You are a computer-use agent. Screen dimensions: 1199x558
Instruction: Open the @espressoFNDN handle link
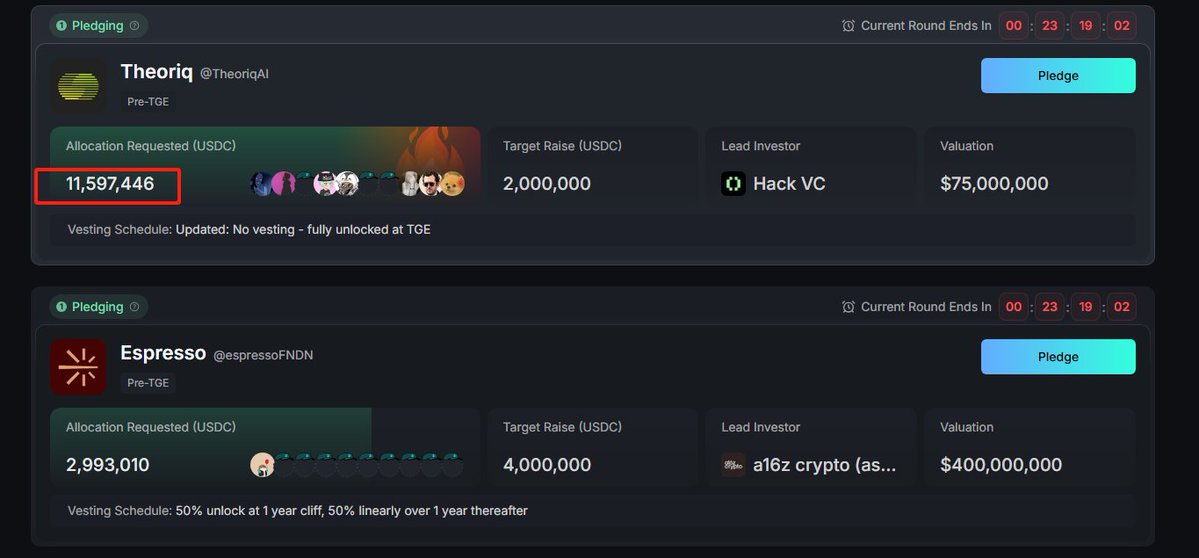(263, 355)
